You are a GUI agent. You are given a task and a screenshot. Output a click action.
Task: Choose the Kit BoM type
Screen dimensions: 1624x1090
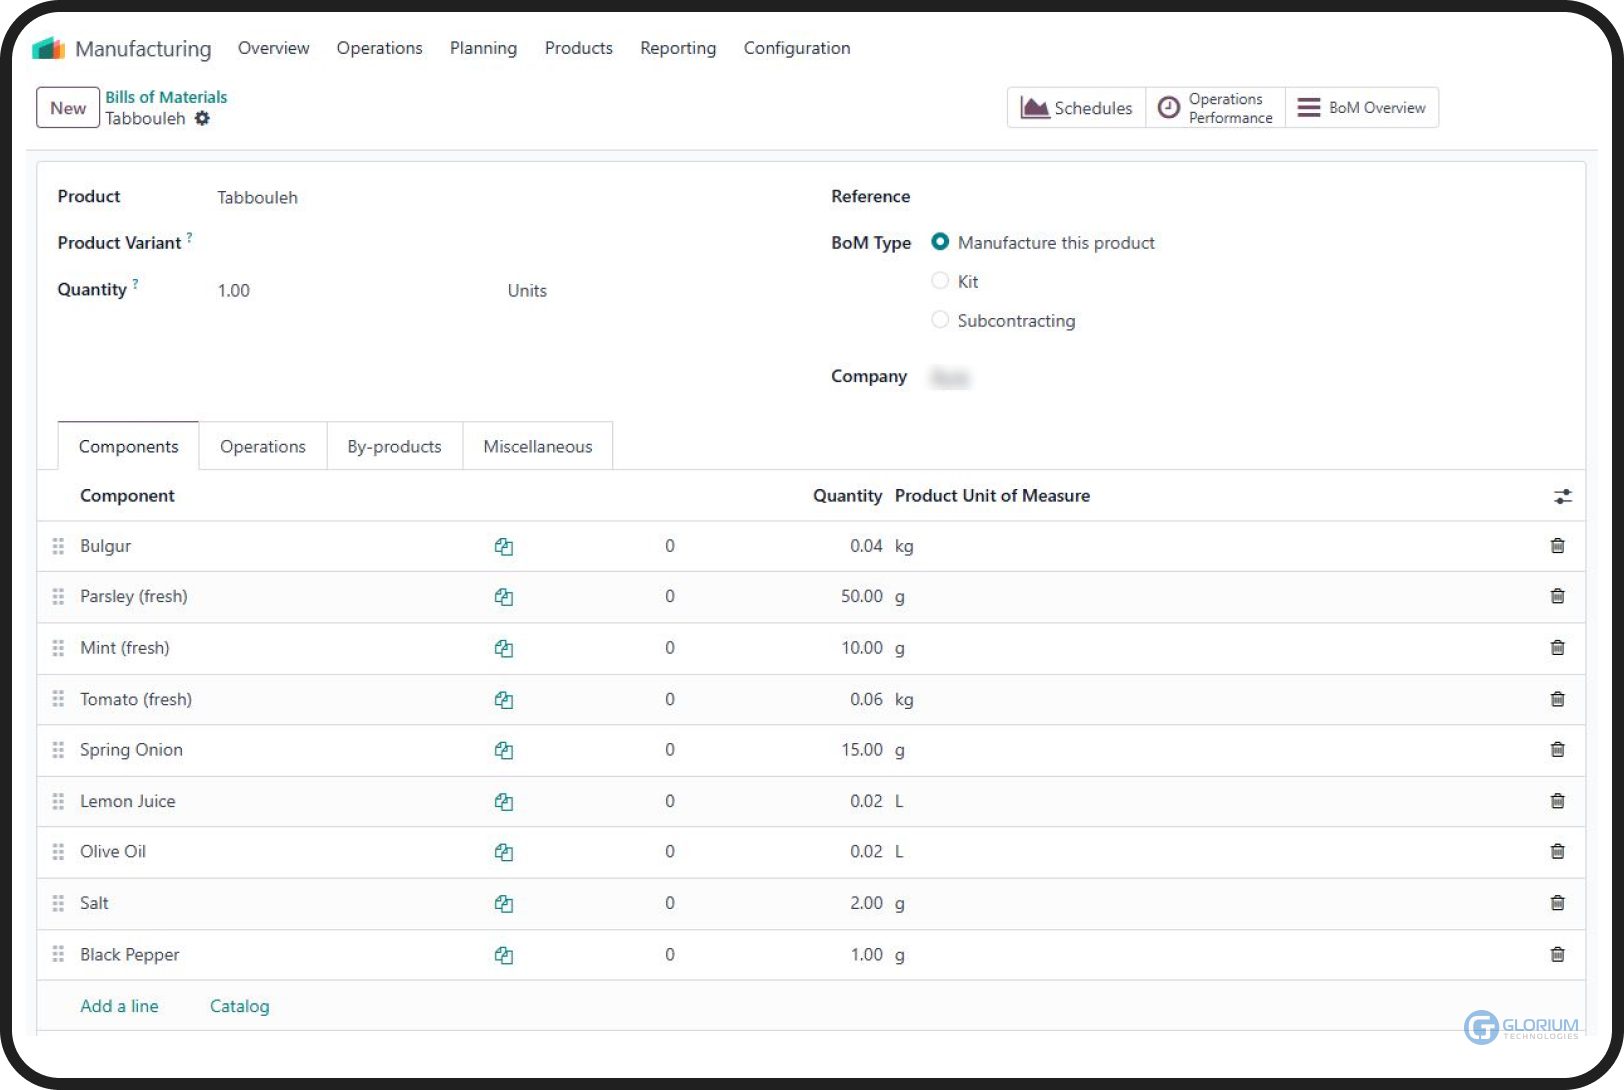click(940, 281)
